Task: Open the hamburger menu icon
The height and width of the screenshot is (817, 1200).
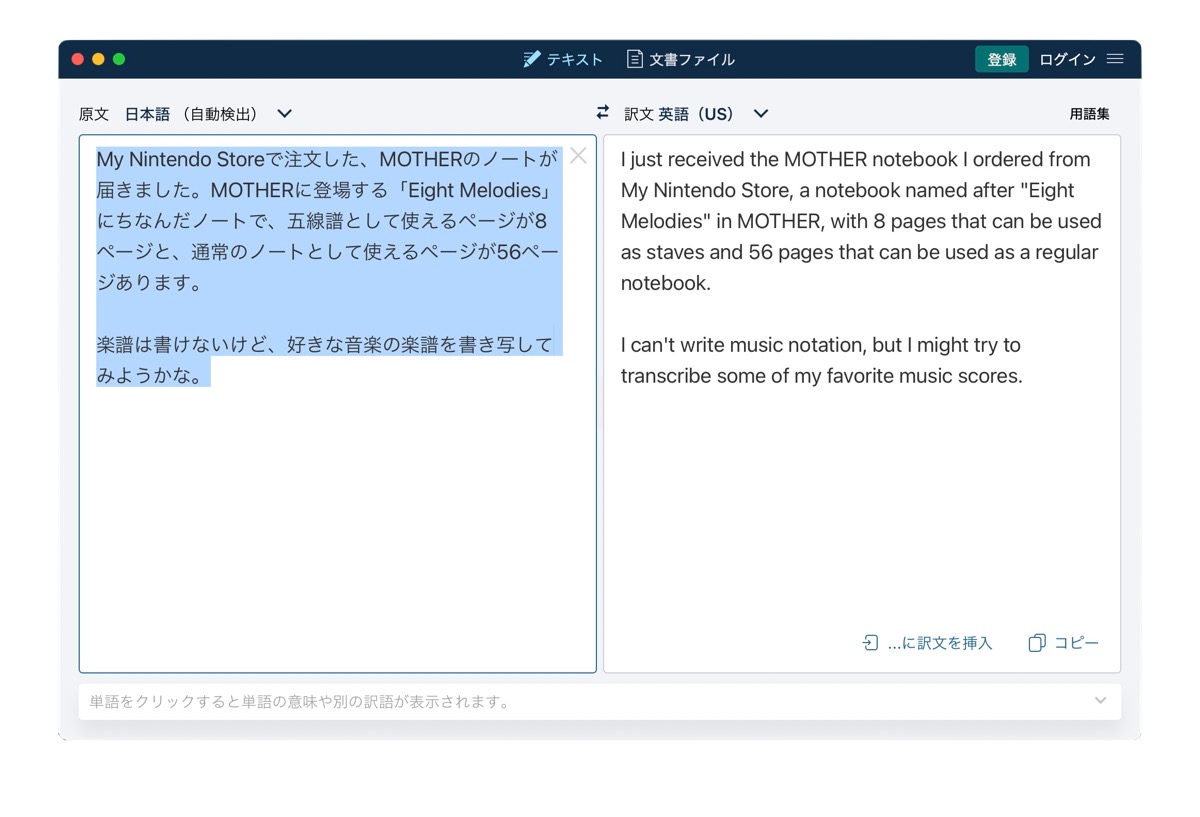Action: click(x=1115, y=59)
